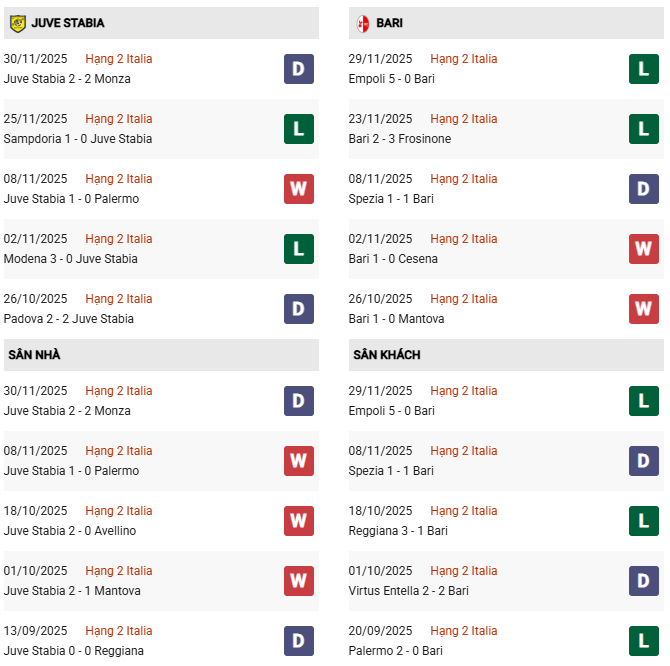Open the Reggiana 3 - 1 Bari match
This screenshot has height=666, width=670.
coord(398,531)
